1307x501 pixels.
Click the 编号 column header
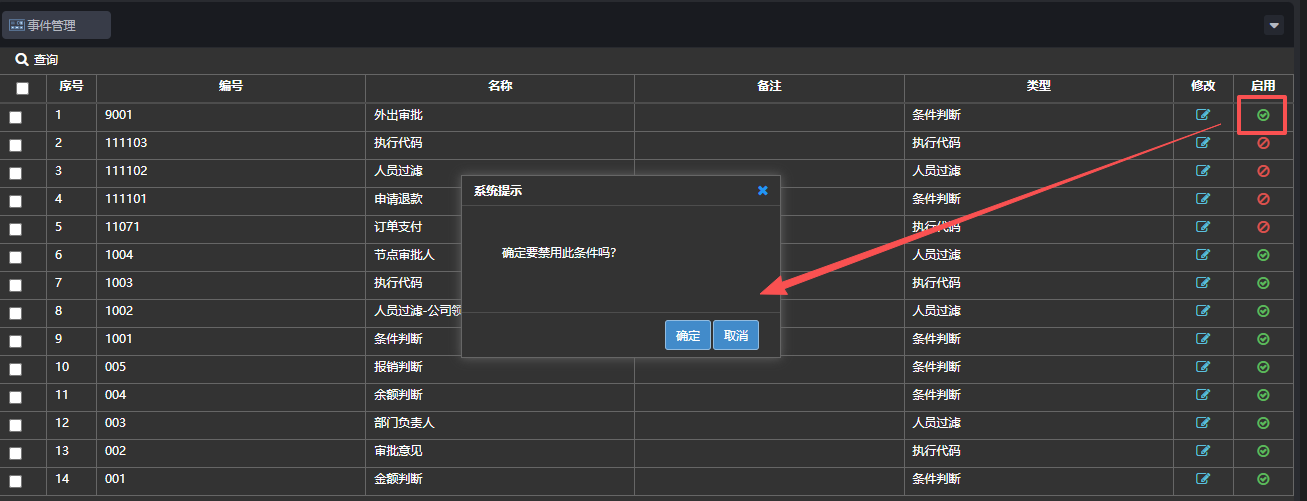(x=231, y=87)
